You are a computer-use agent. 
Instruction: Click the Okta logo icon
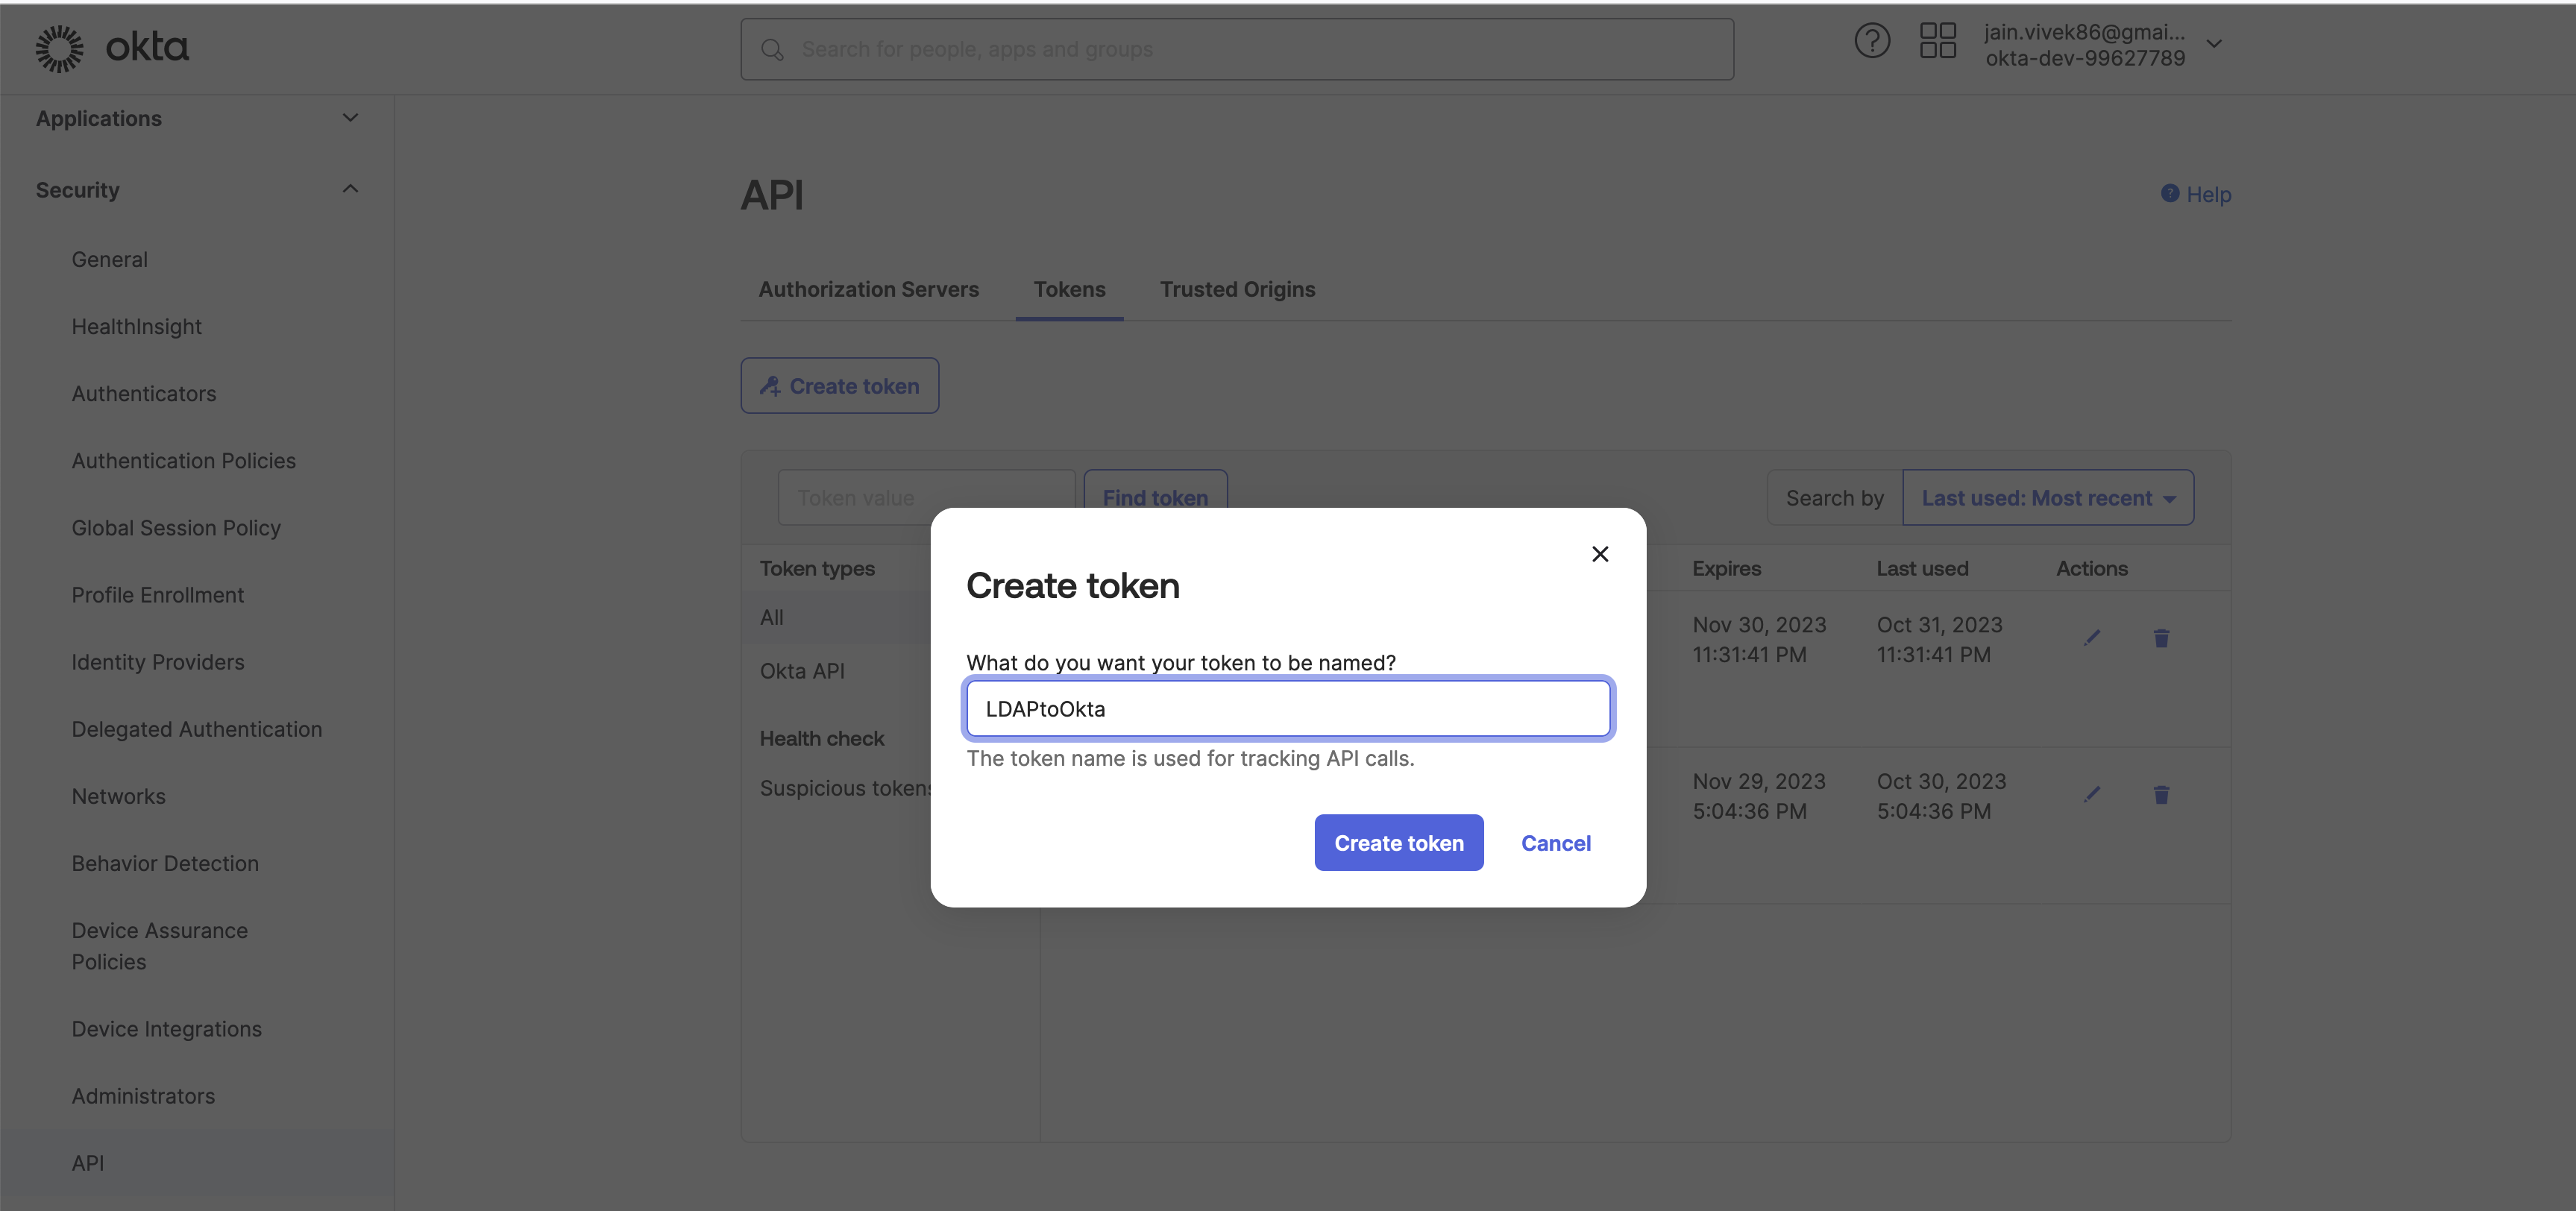coord(60,48)
